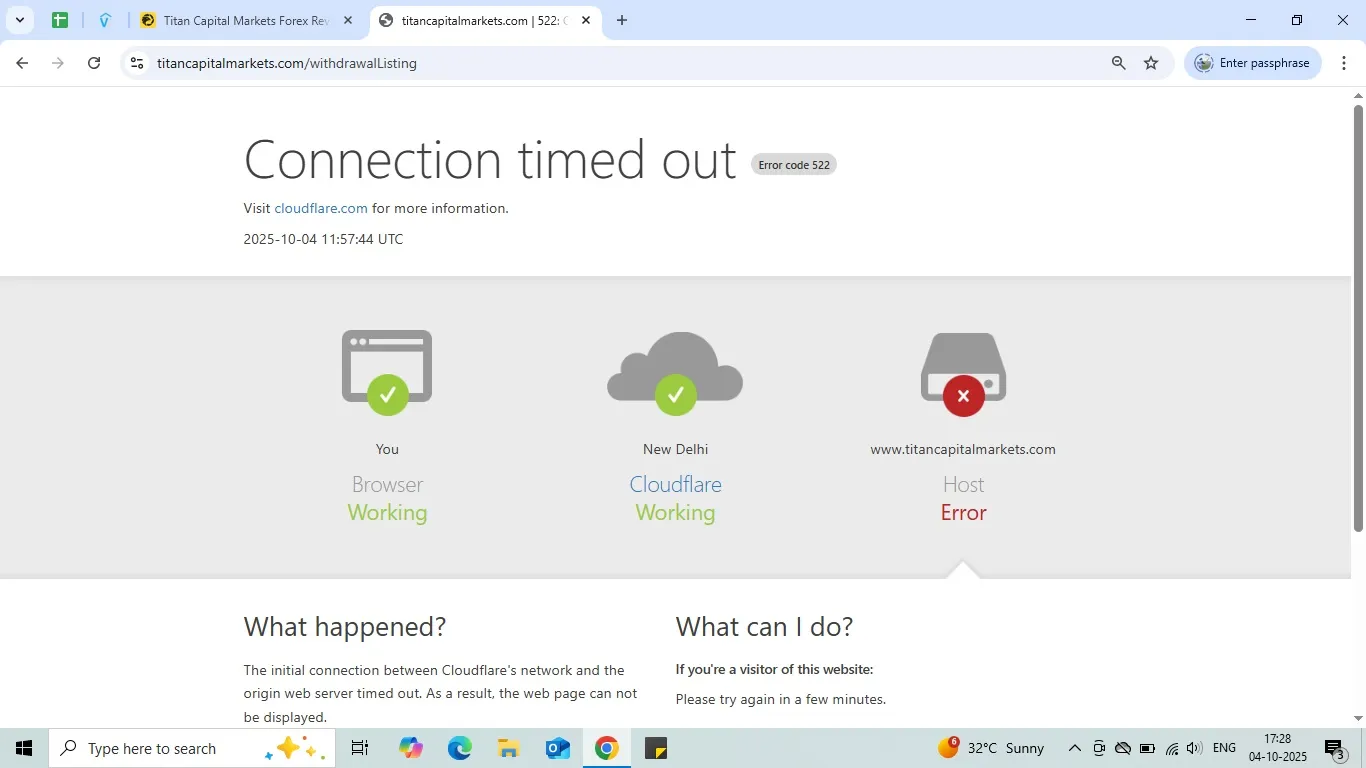Click the taskbar search box
Screen dimensions: 1366x768
[192, 748]
